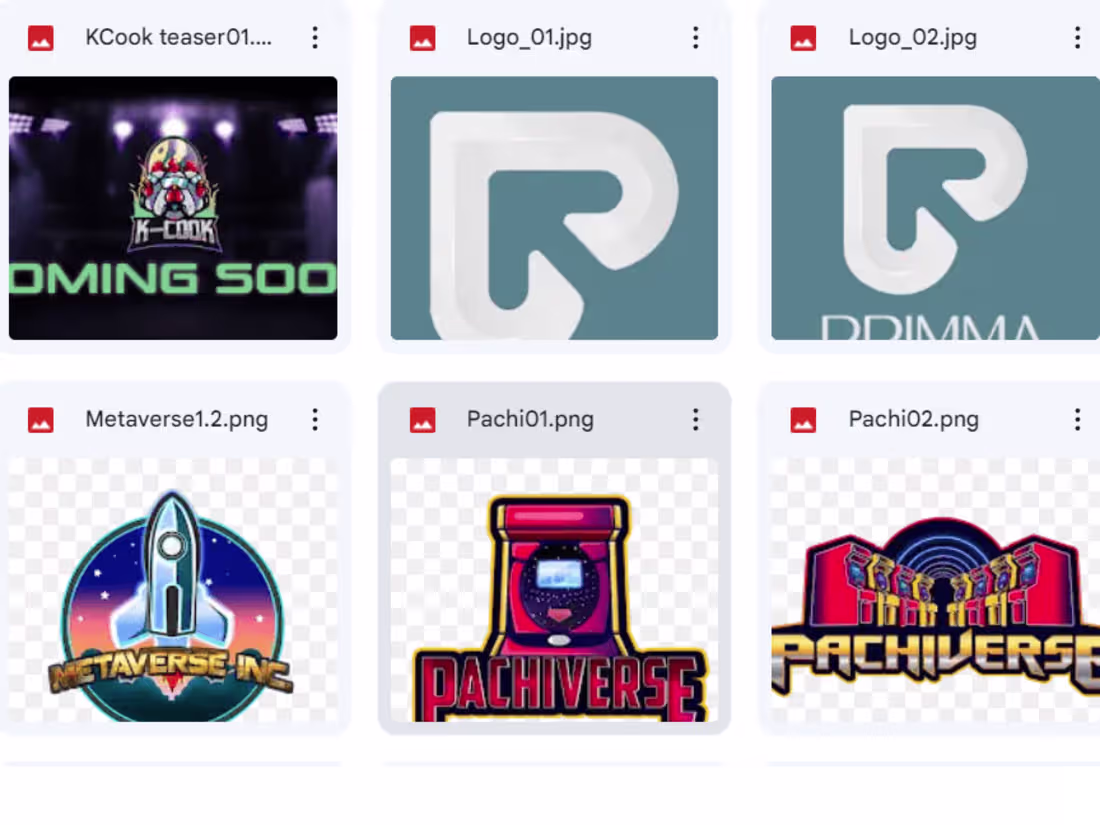1100x825 pixels.
Task: Open the options menu for Logo_02.jpg
Action: coord(1077,38)
